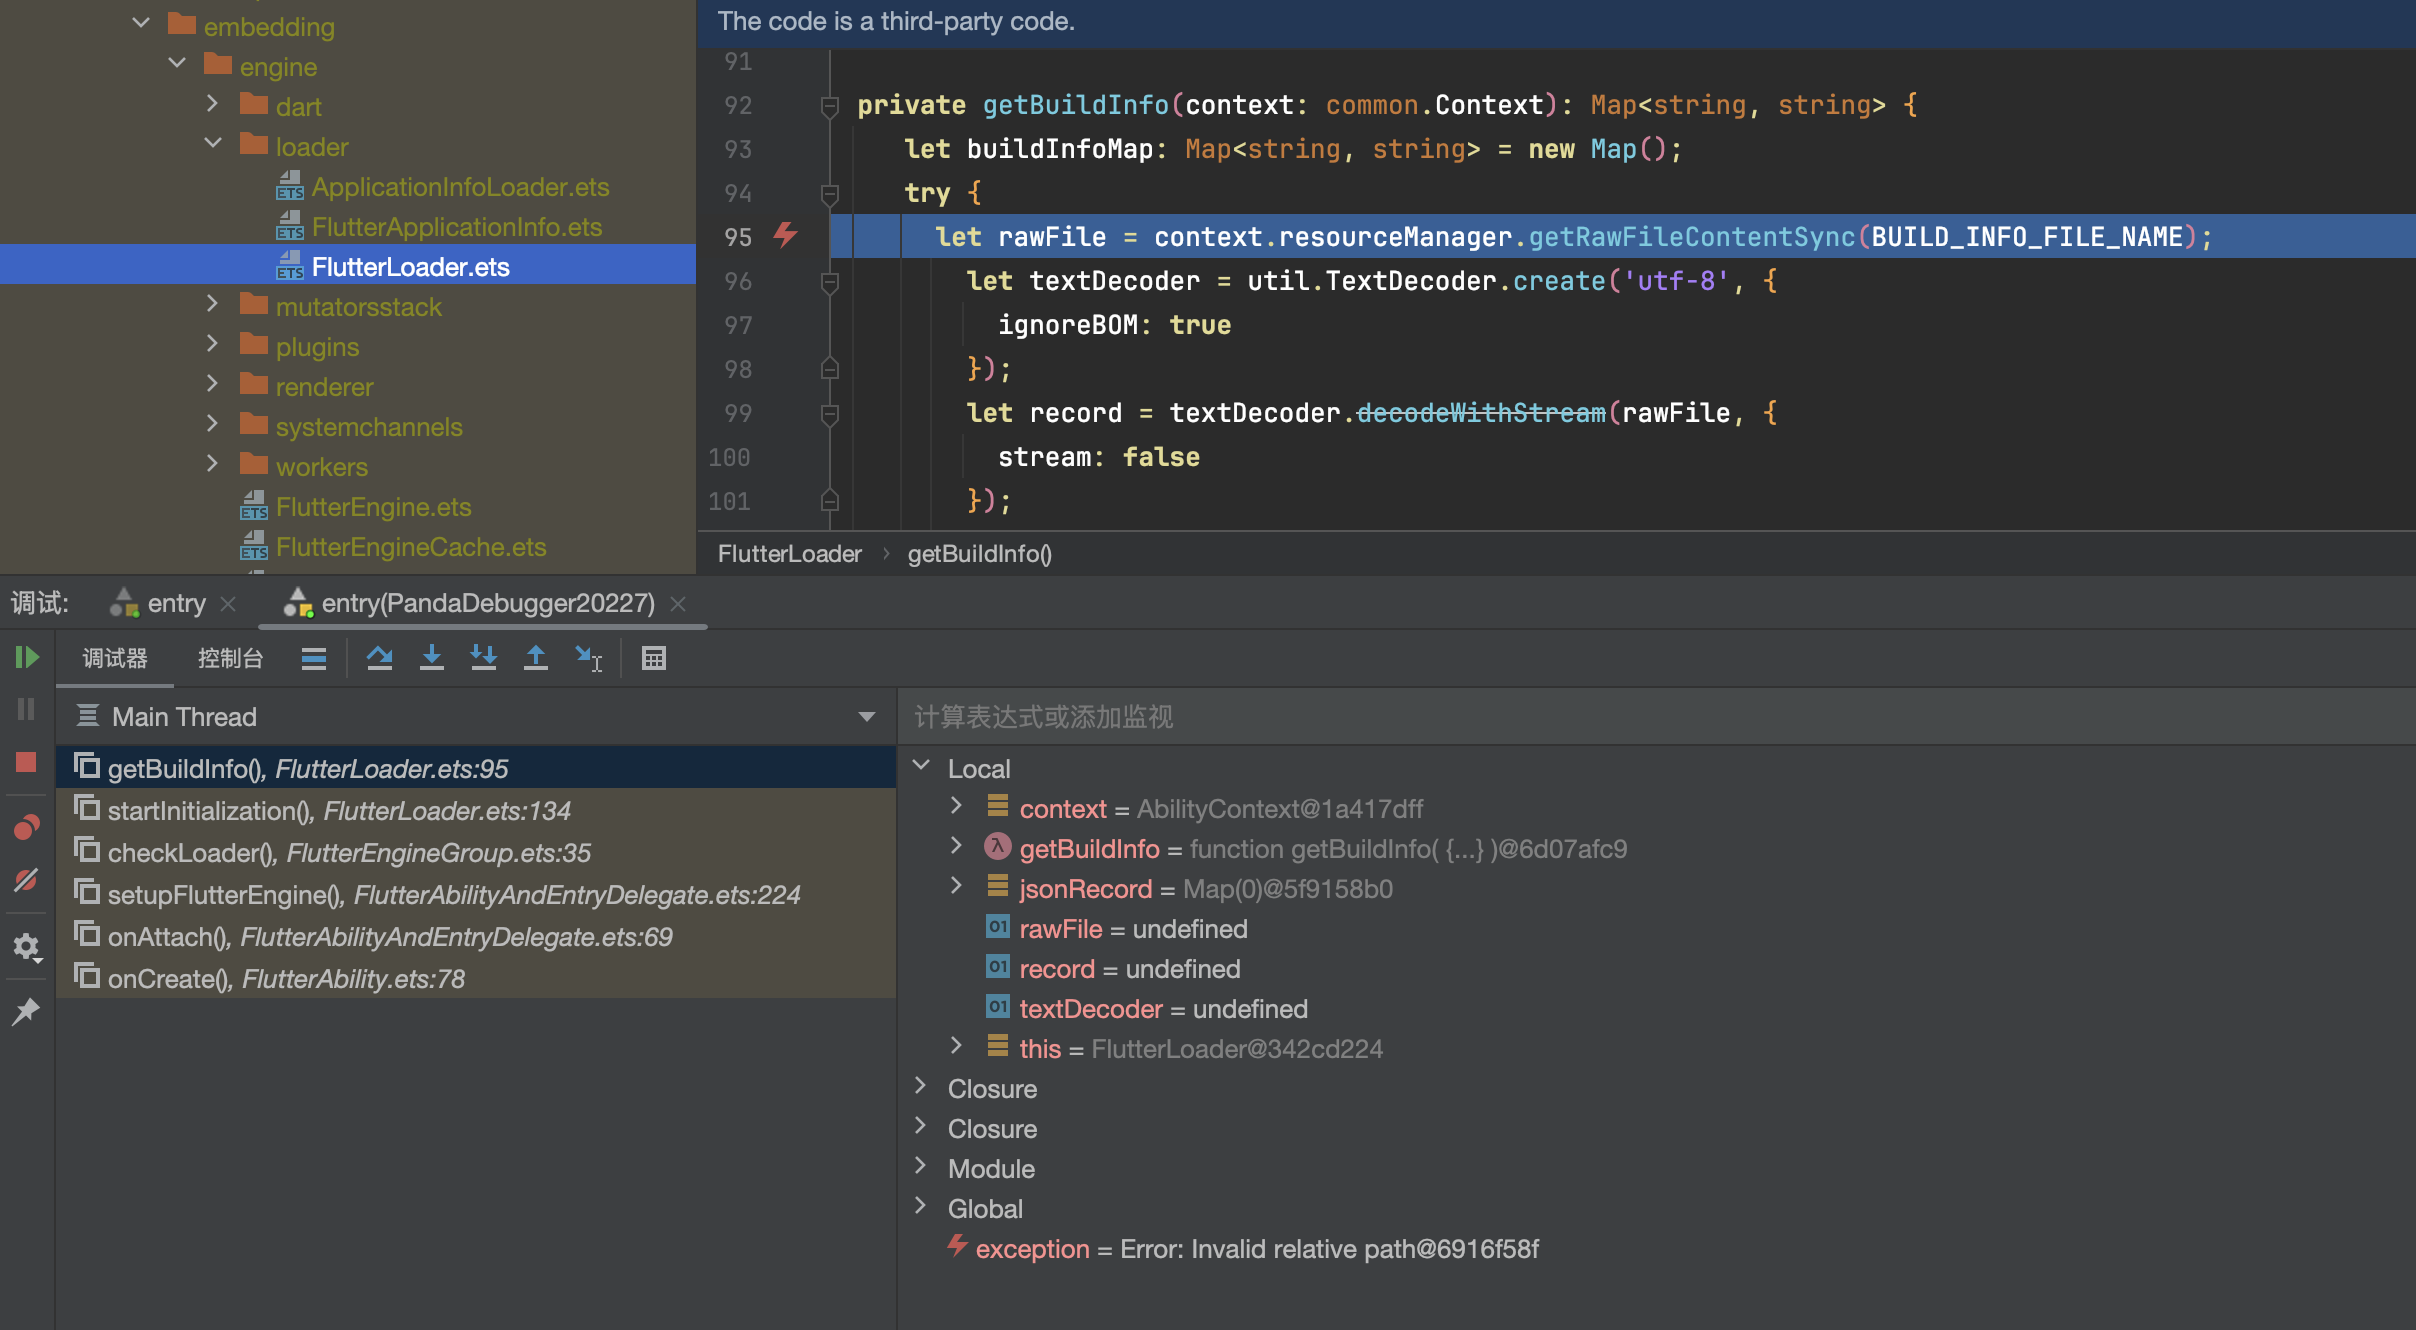The image size is (2416, 1330).
Task: Open FlutterEngine.ets in project tree
Action: click(373, 507)
